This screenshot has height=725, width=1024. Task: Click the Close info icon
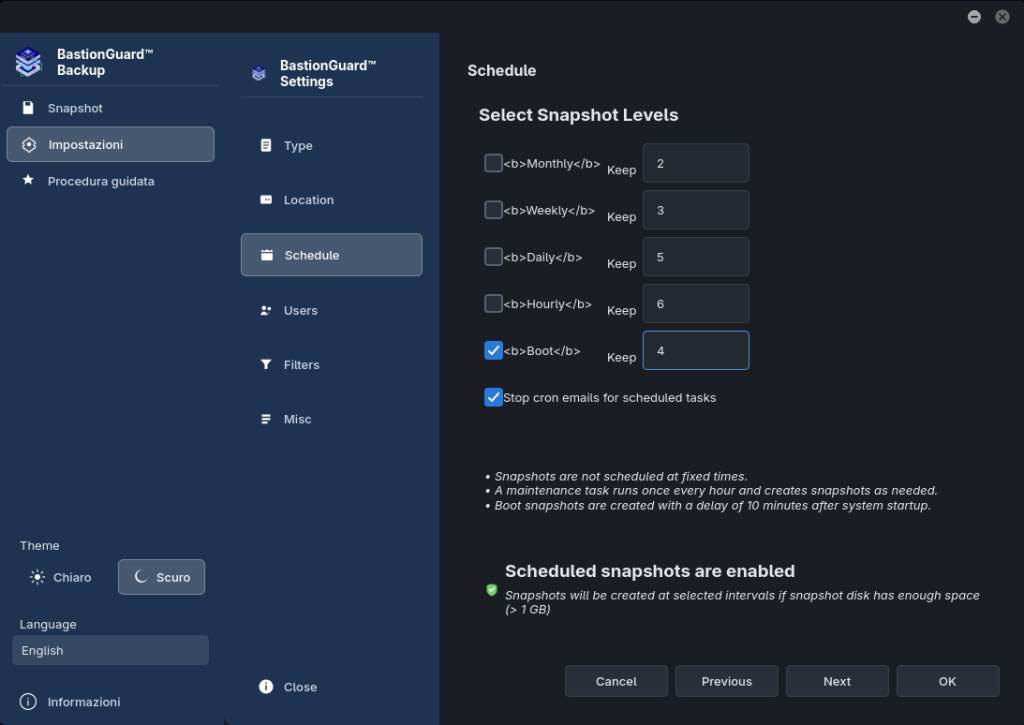[266, 686]
